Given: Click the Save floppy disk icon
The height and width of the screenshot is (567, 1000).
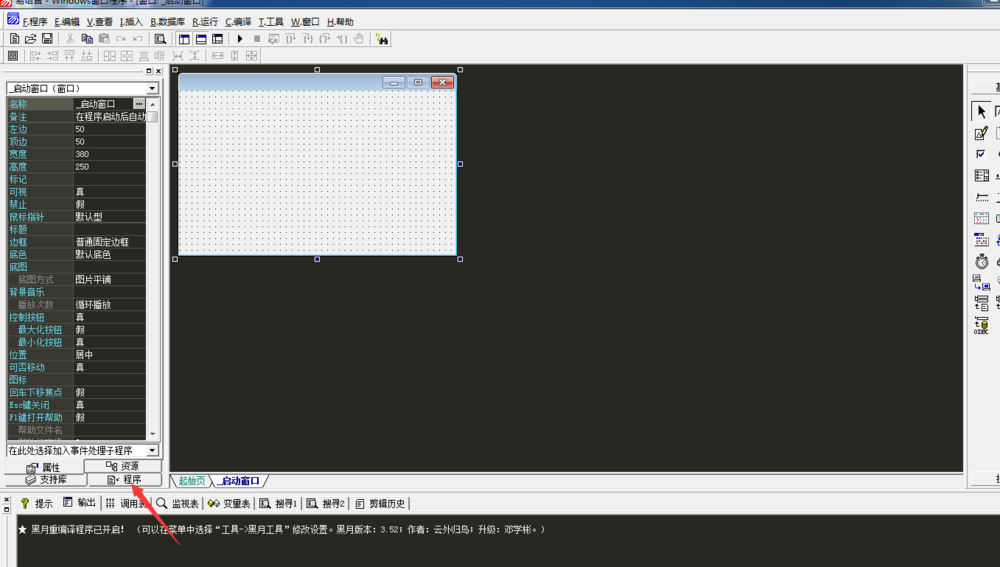Looking at the screenshot, I should tap(47, 39).
